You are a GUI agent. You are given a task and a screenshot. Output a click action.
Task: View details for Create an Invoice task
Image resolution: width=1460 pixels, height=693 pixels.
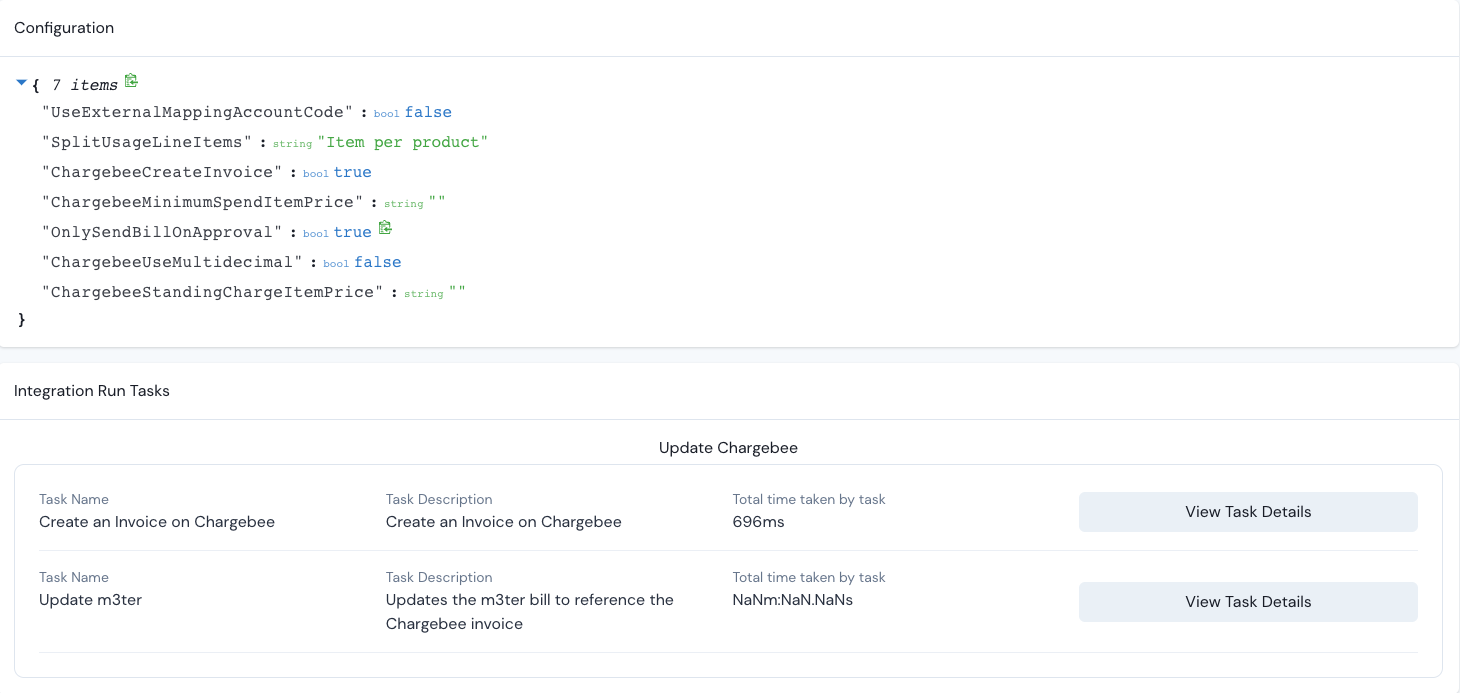[x=1248, y=512]
